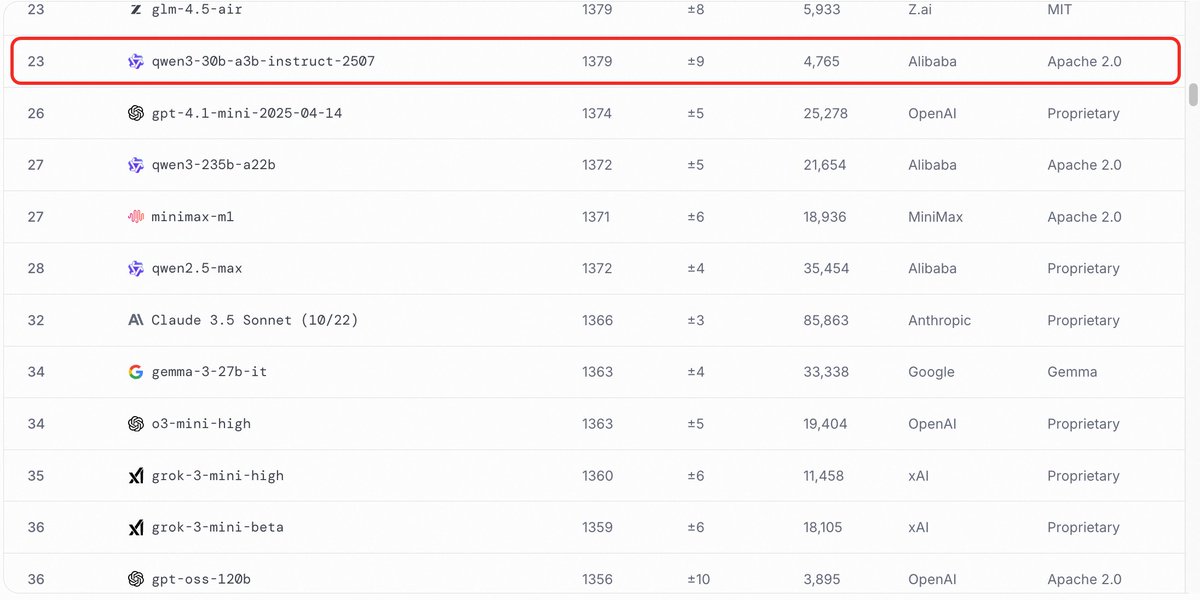Click the OpenAI icon beside gpt-oss-120b

(136, 579)
